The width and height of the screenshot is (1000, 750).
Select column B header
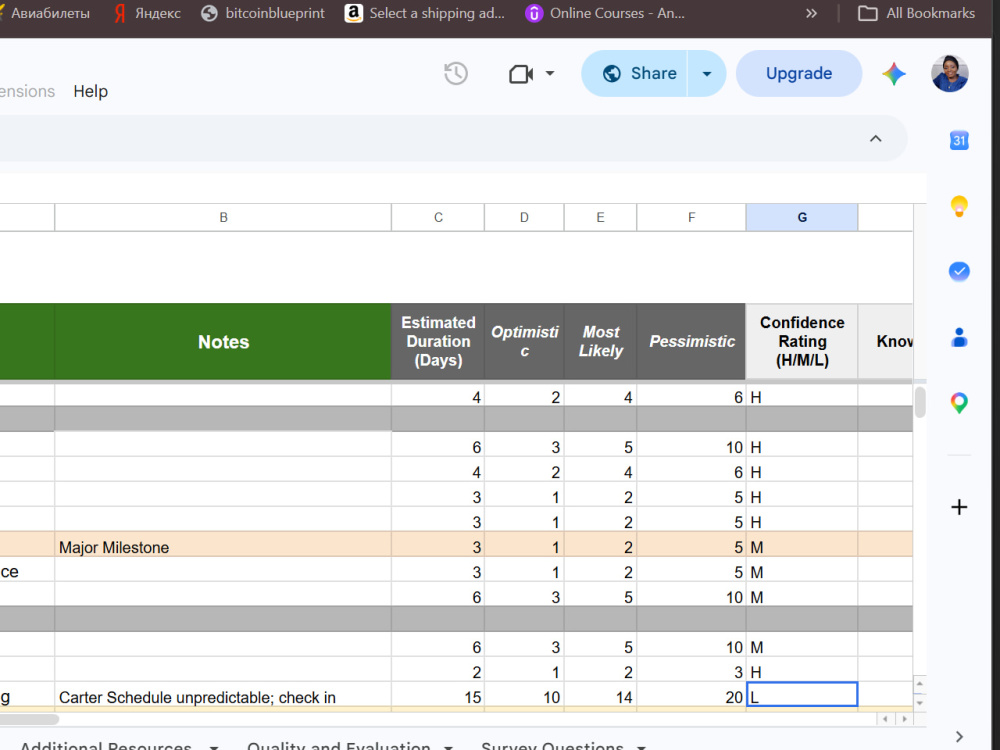pos(223,217)
